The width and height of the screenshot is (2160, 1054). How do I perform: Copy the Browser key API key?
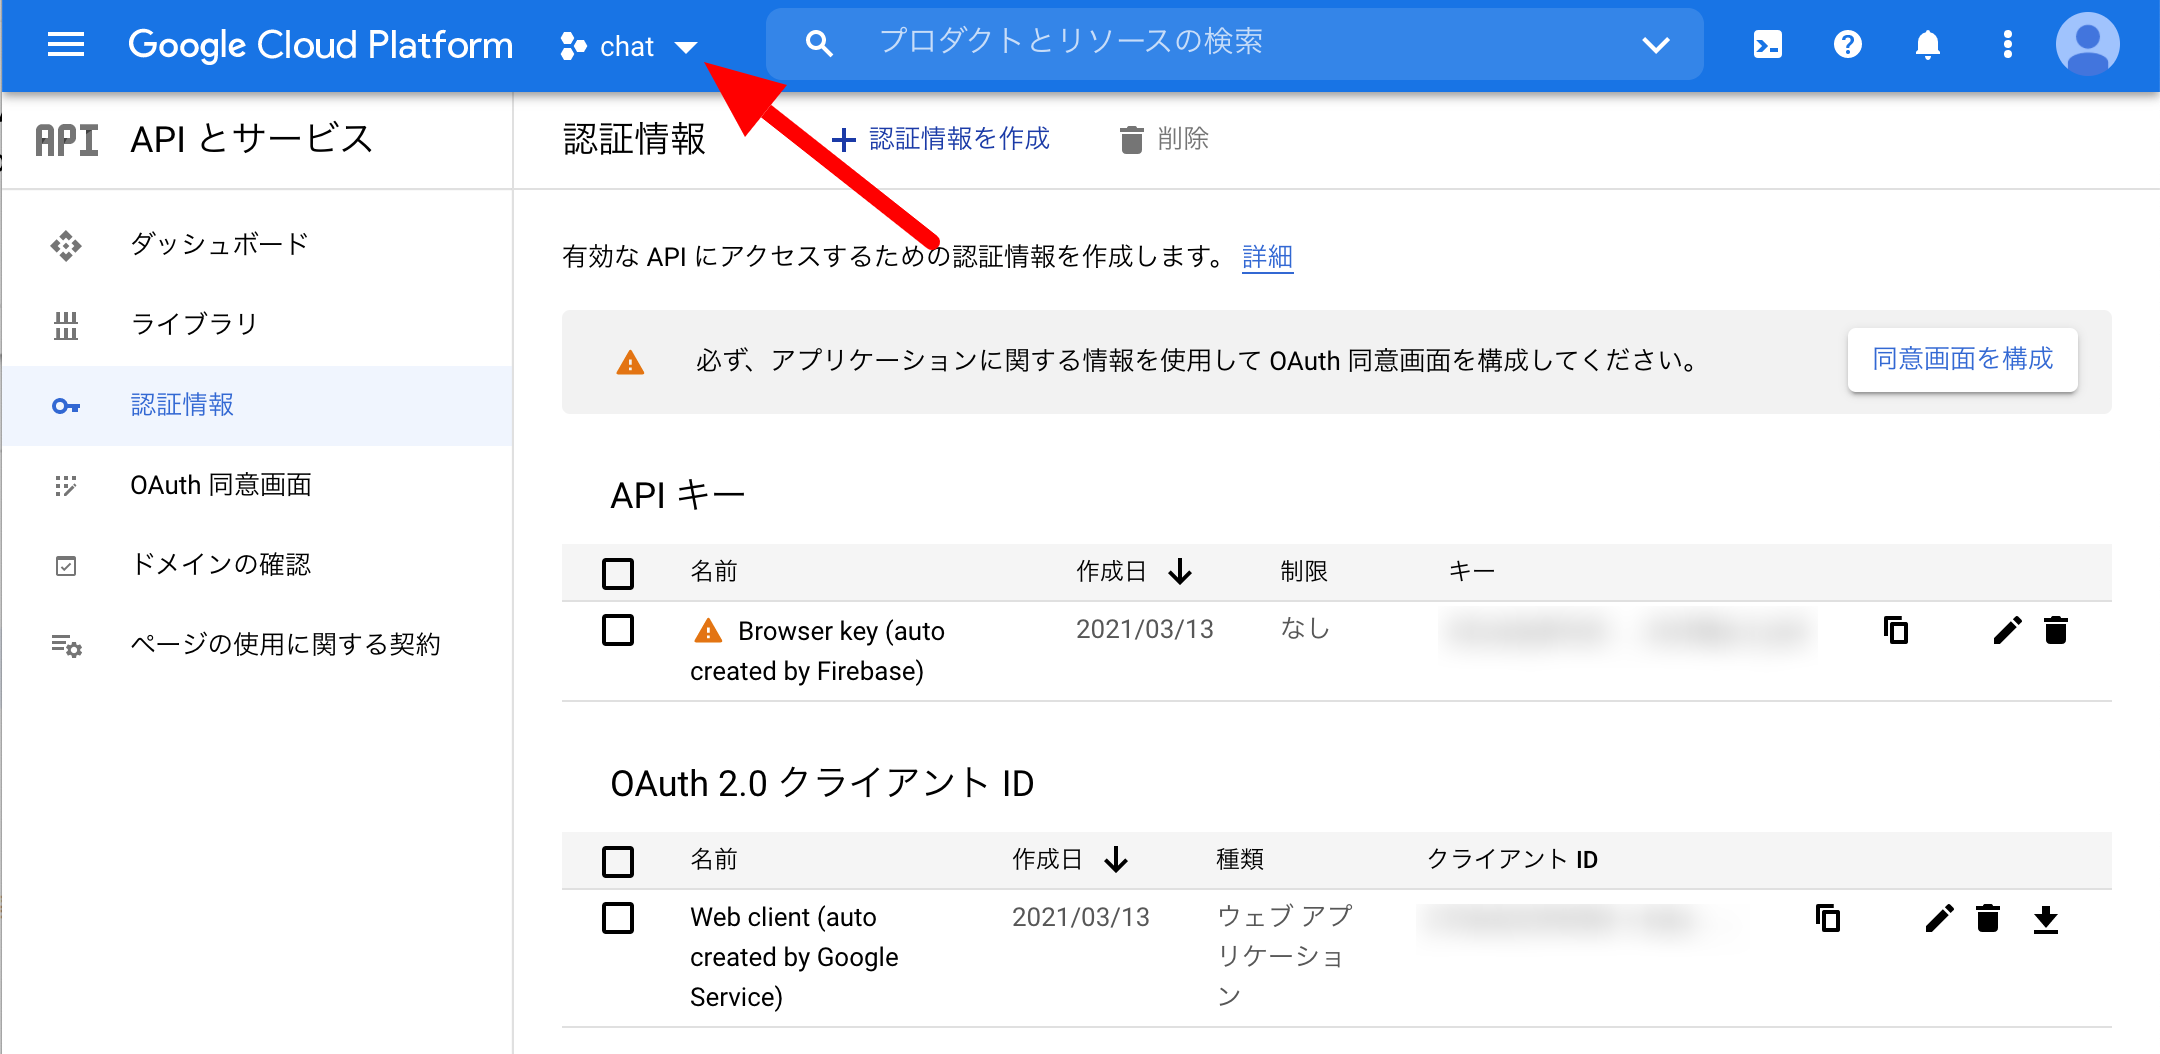click(x=1895, y=630)
